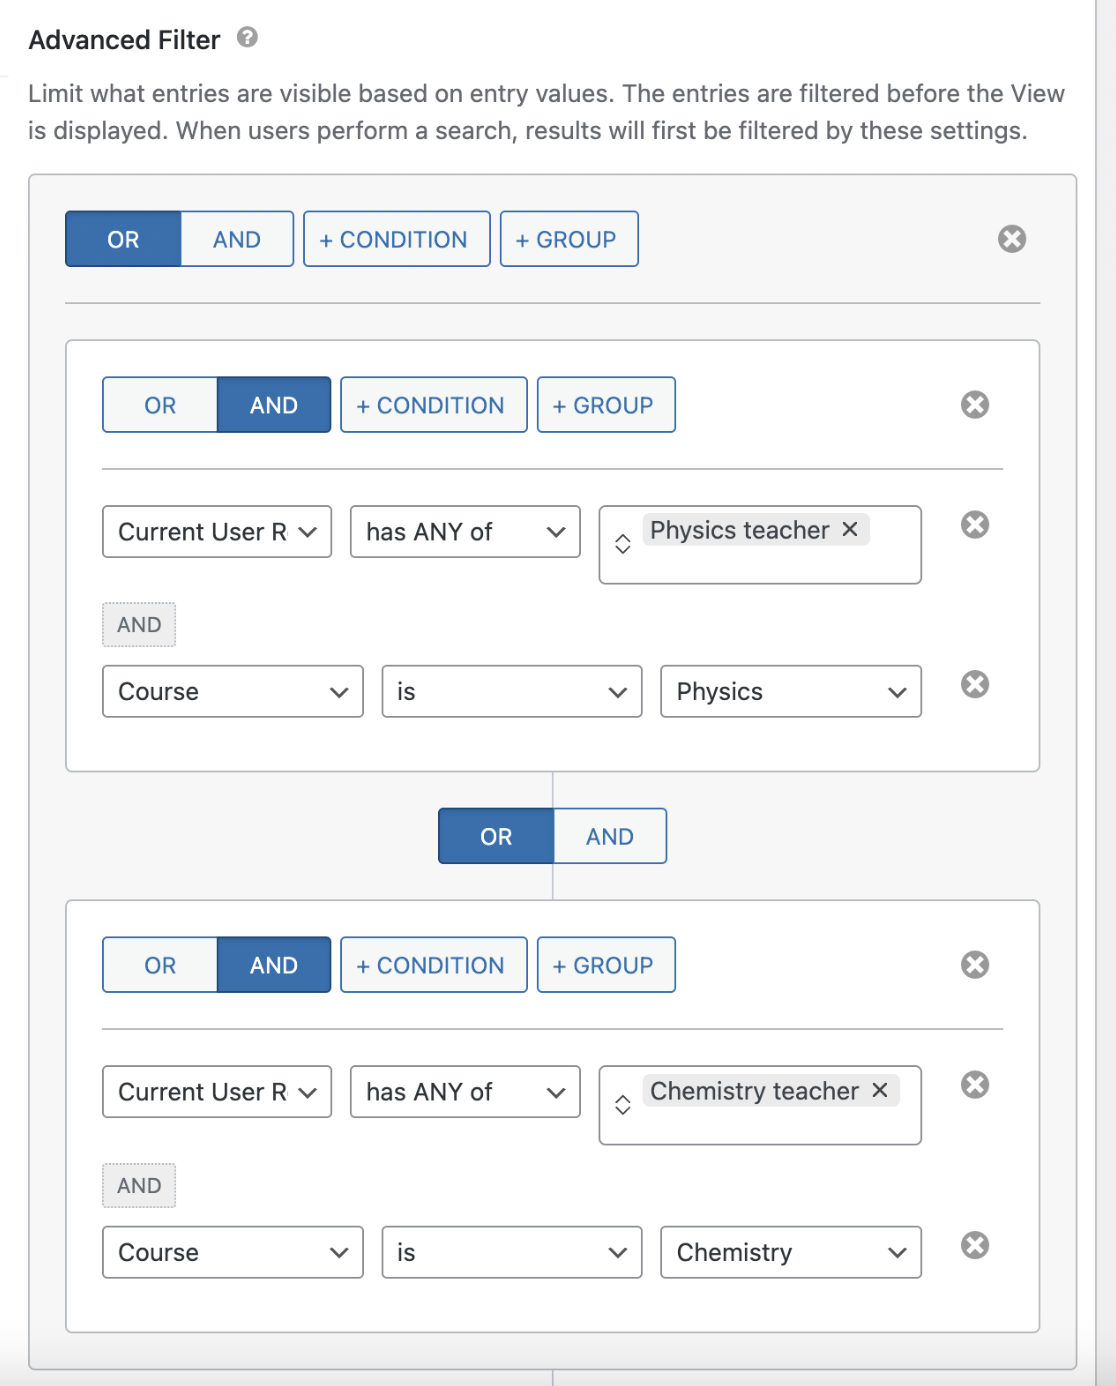The image size is (1116, 1386).
Task: Select OR in the second nested group
Action: point(159,964)
